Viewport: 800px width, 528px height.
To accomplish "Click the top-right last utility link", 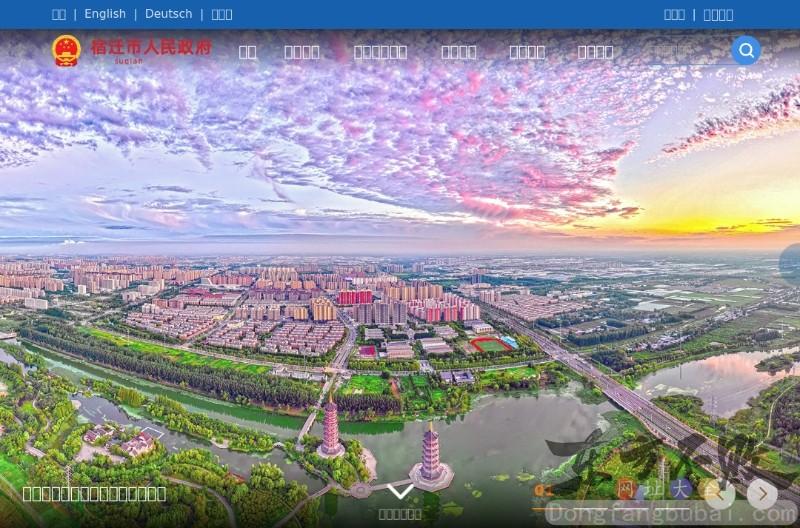I will pyautogui.click(x=718, y=14).
